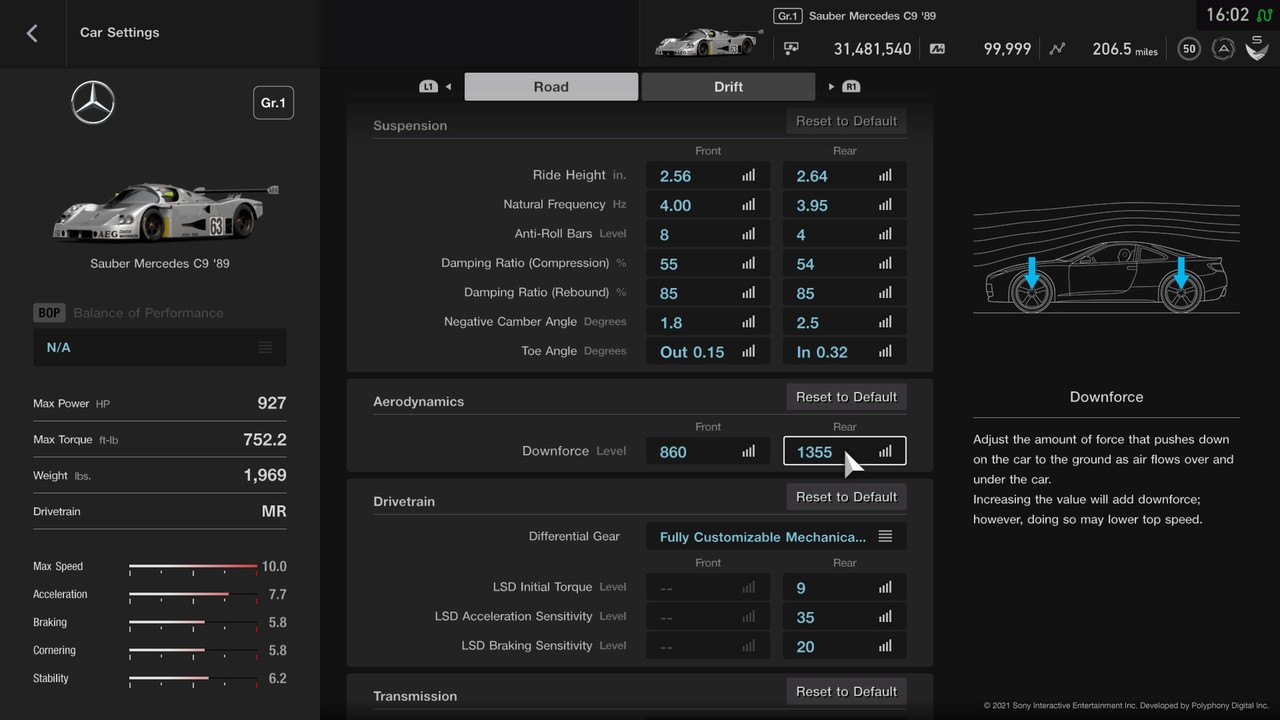Click the collector level 50 badge
The image size is (1280, 720).
[x=1189, y=48]
